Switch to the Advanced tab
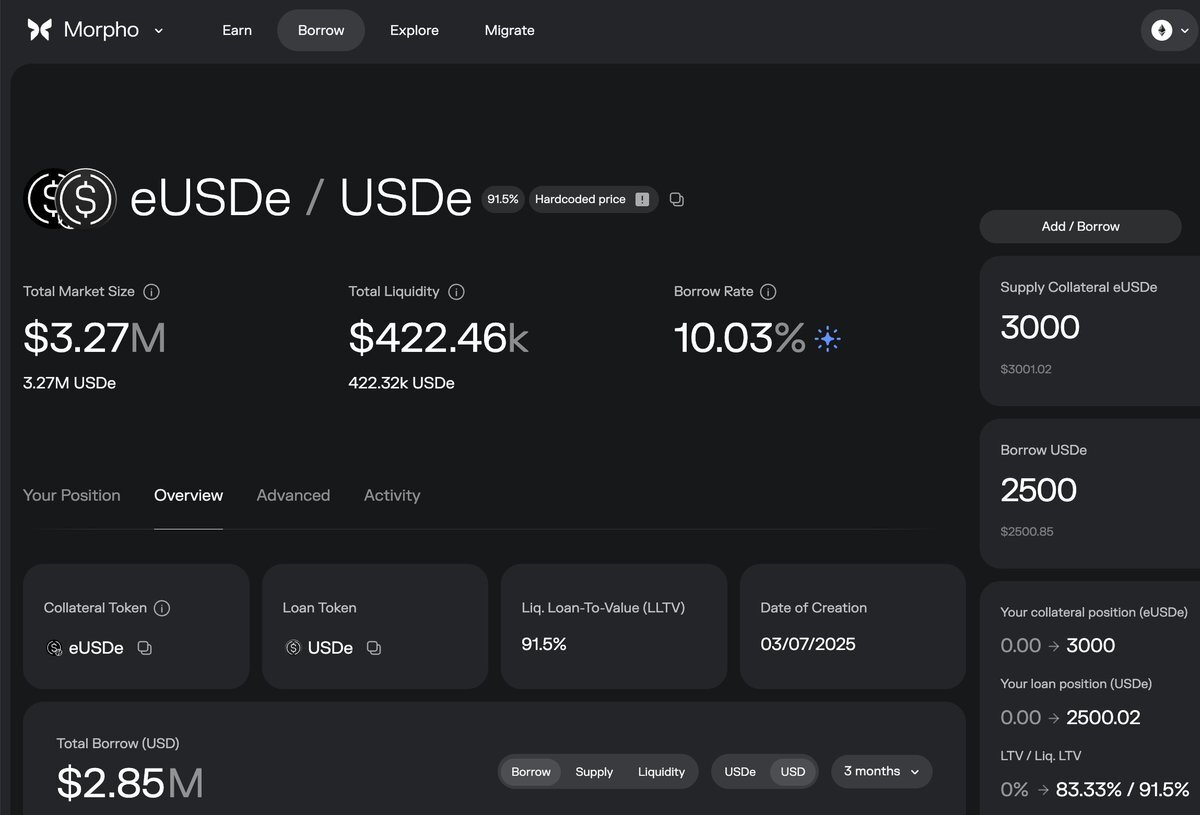 click(x=293, y=495)
